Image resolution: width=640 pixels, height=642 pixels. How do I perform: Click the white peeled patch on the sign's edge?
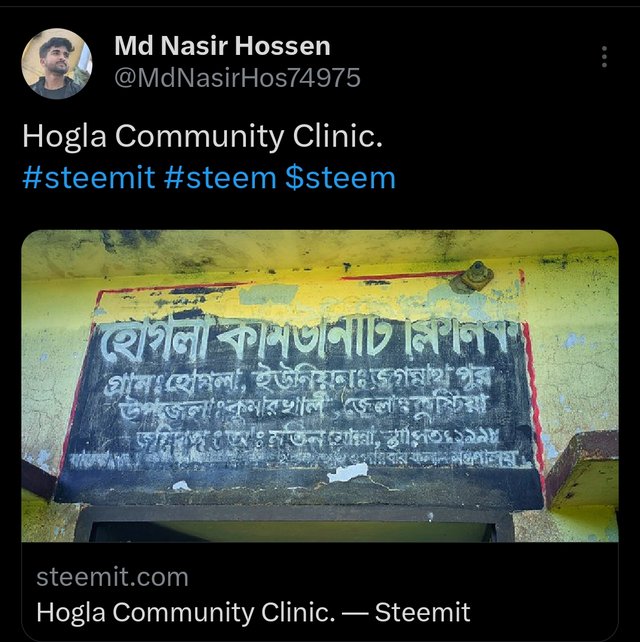(348, 472)
